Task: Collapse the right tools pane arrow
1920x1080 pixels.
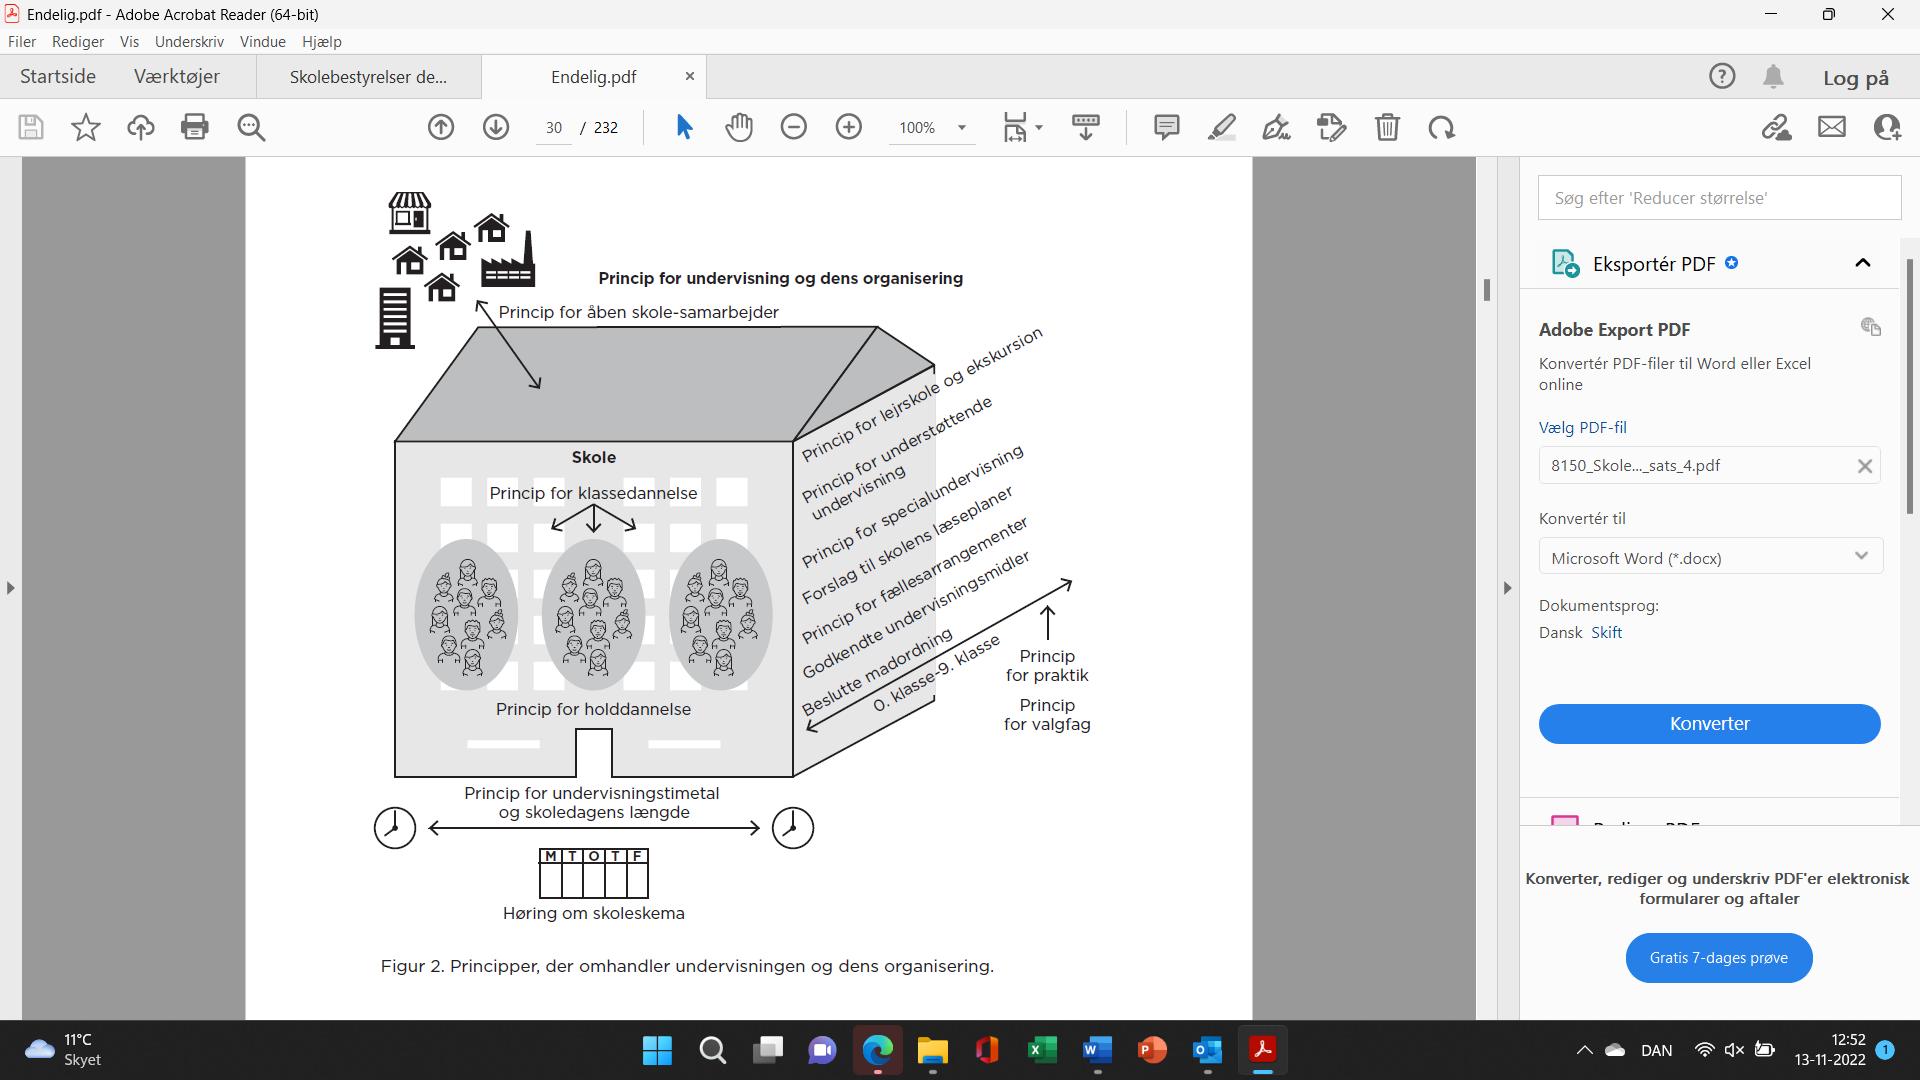Action: pyautogui.click(x=1507, y=588)
